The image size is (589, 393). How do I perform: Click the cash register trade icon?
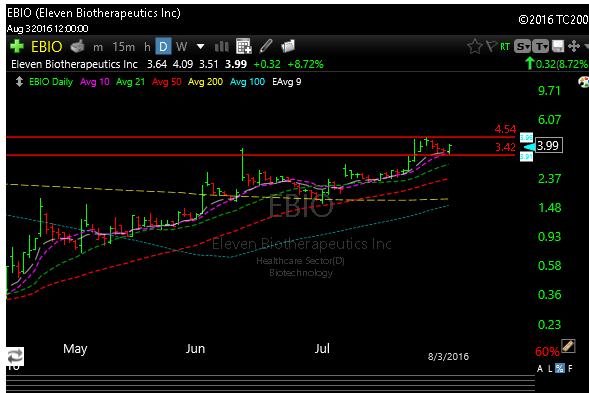point(78,46)
